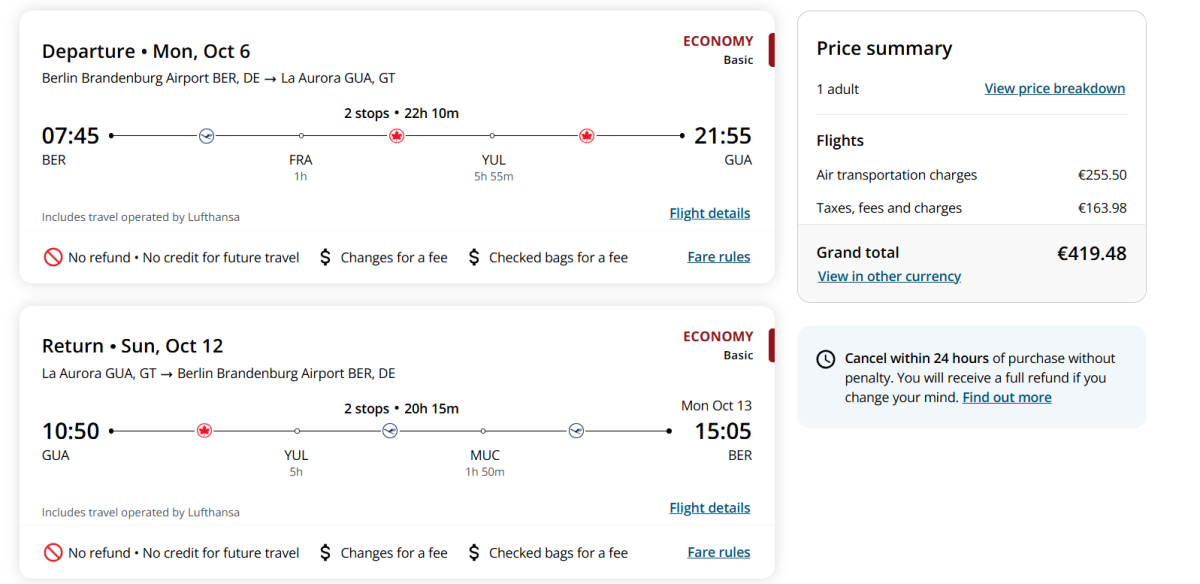View Fare rules for the departure flight
This screenshot has height=584, width=1200.
click(718, 257)
